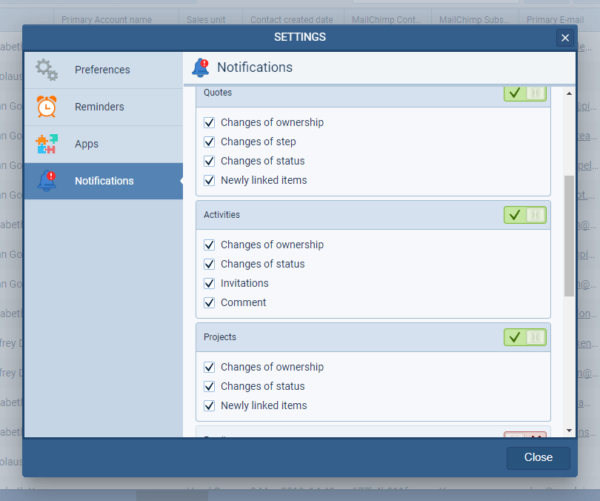Disable the Activities notifications switch
This screenshot has height=501, width=600.
pos(526,215)
